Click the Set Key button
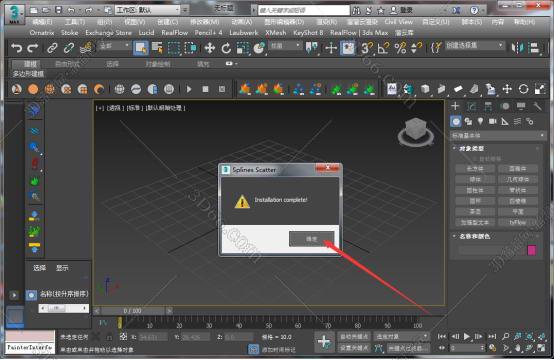Viewport: 554px width, 360px height. 353,348
